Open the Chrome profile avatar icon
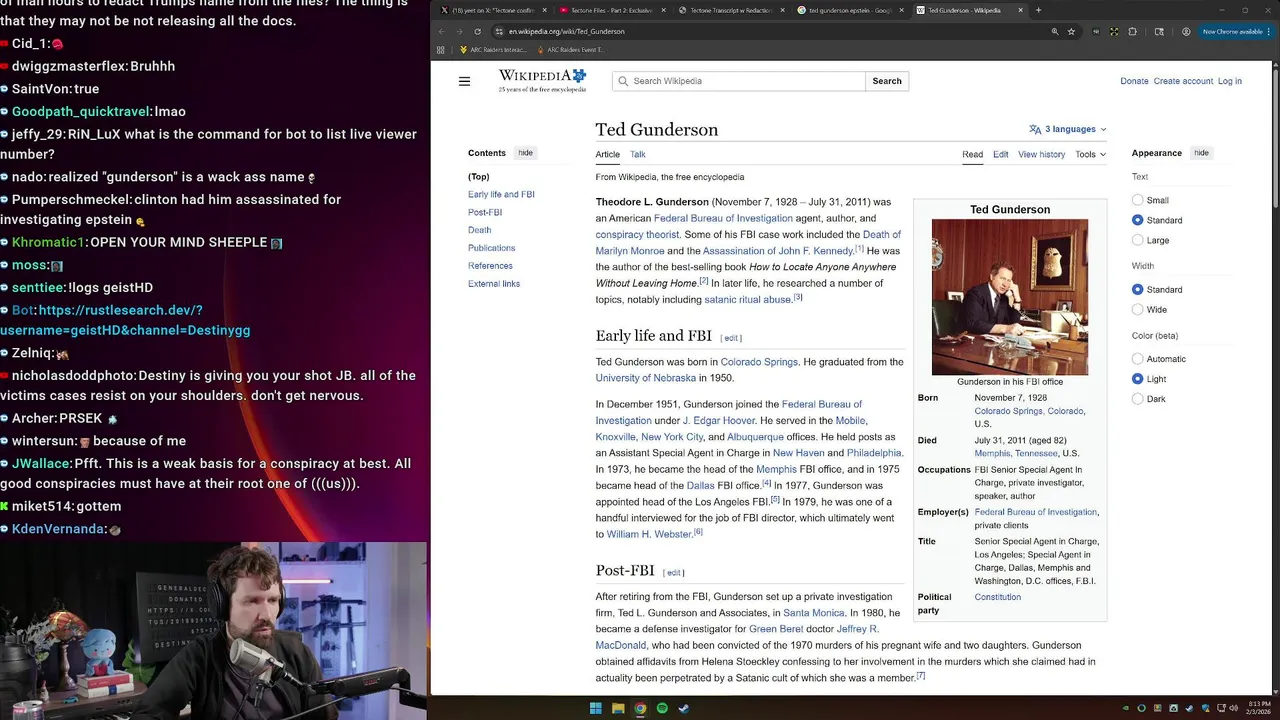This screenshot has width=1280, height=720. (1186, 31)
